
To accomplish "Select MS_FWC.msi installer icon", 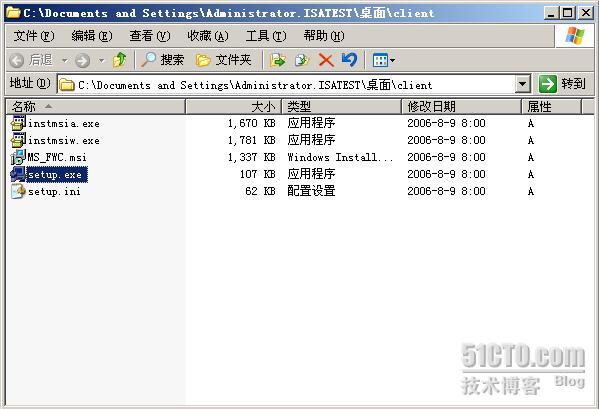I will point(18,157).
